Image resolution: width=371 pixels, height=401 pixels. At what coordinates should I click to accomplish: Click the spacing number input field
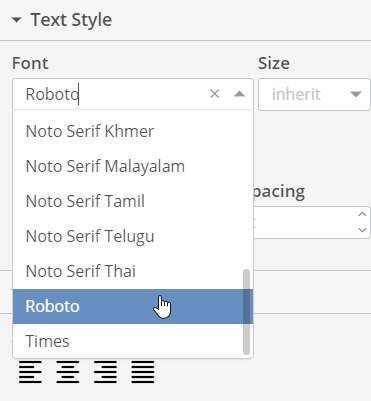tap(303, 222)
